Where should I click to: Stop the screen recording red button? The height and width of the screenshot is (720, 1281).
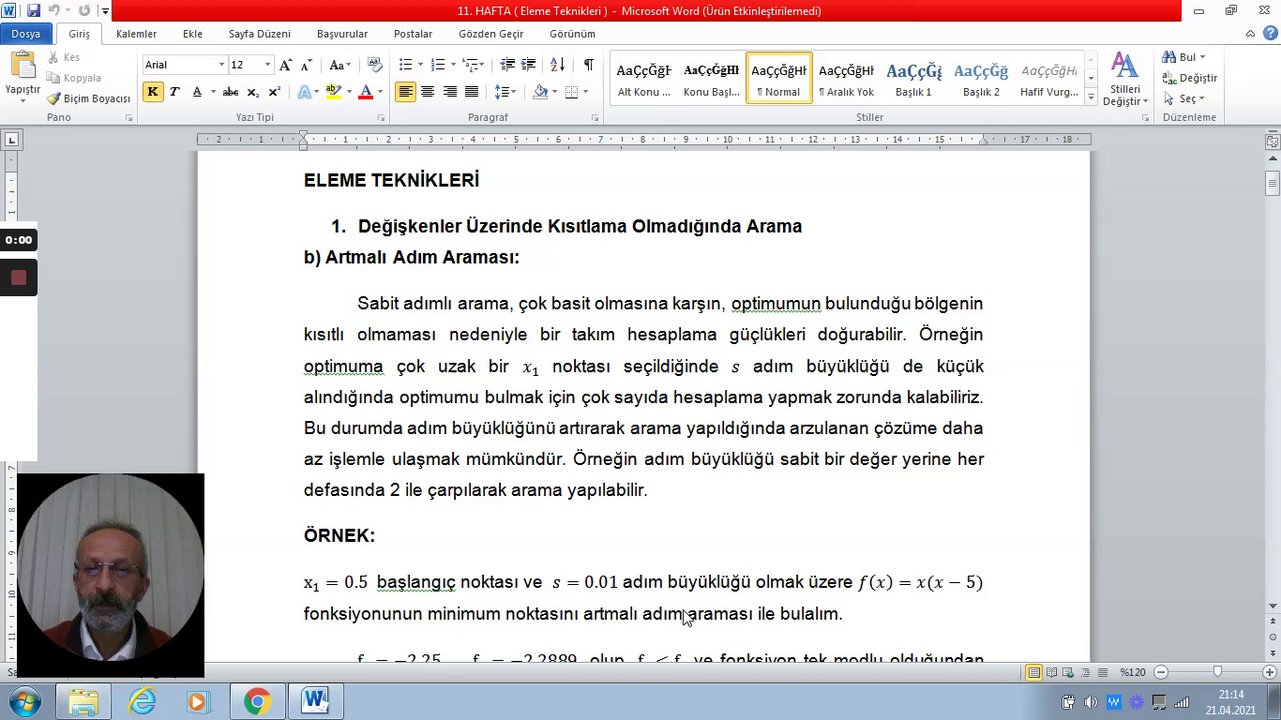coord(18,277)
